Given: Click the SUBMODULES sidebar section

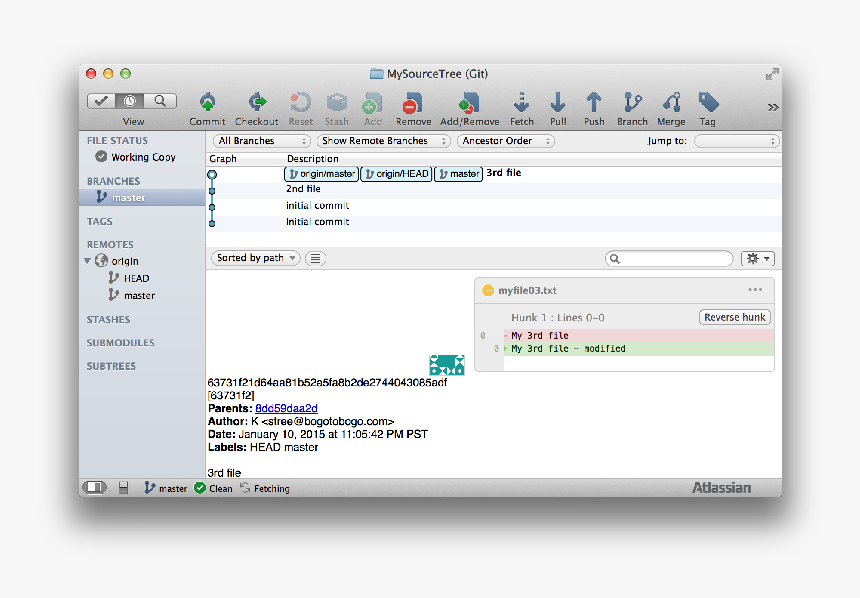Looking at the screenshot, I should 120,342.
